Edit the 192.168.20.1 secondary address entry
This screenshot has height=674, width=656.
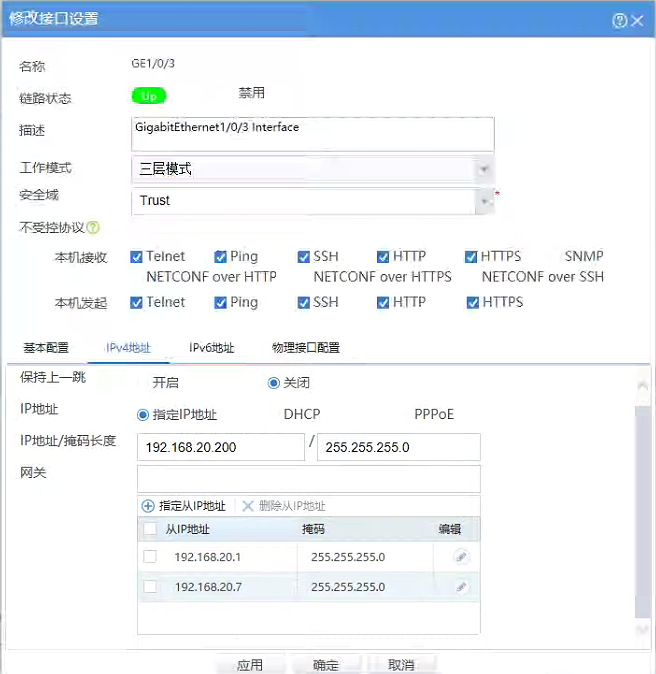461,557
